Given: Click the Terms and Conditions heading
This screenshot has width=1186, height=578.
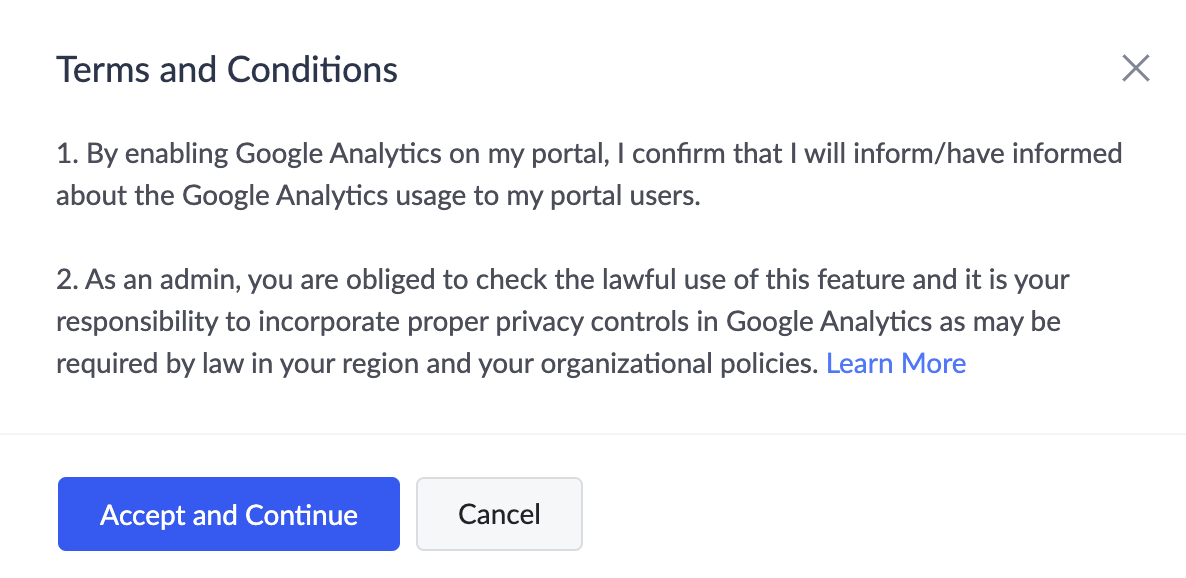Looking at the screenshot, I should (x=227, y=69).
